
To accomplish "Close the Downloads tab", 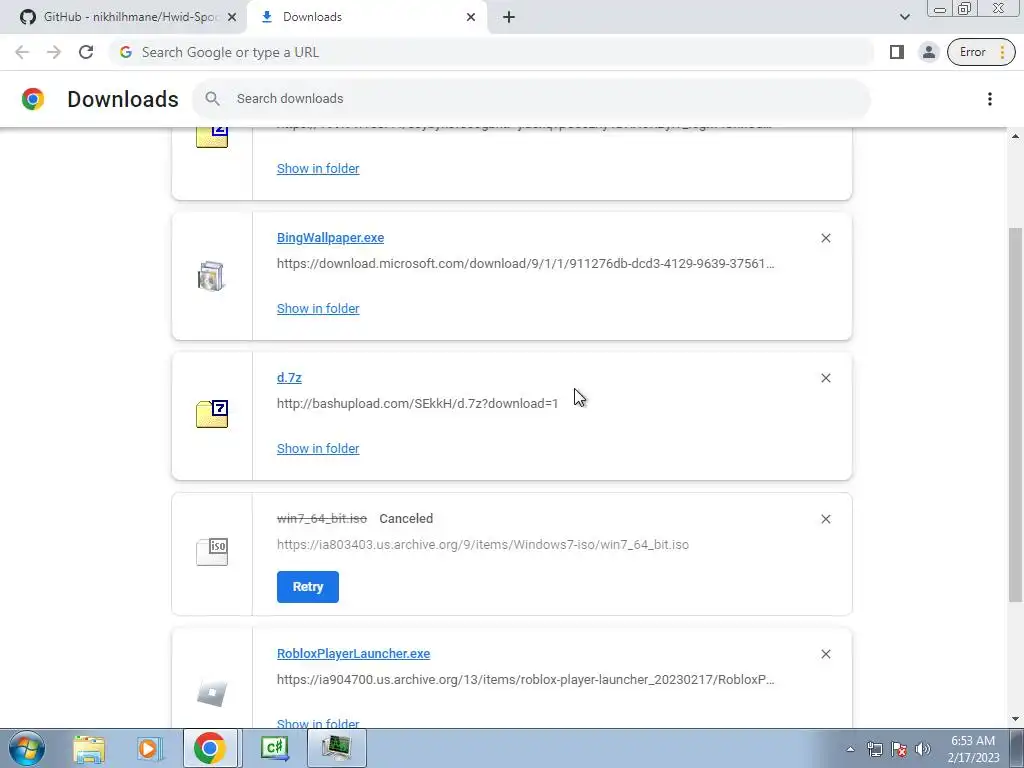I will (471, 17).
